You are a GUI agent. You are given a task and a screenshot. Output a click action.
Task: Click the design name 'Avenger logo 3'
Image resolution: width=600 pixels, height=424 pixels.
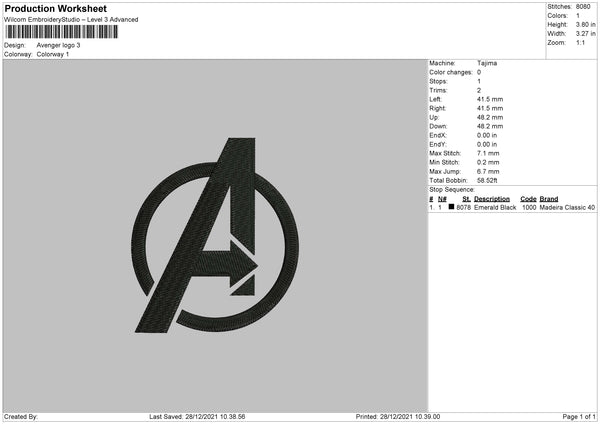click(59, 45)
